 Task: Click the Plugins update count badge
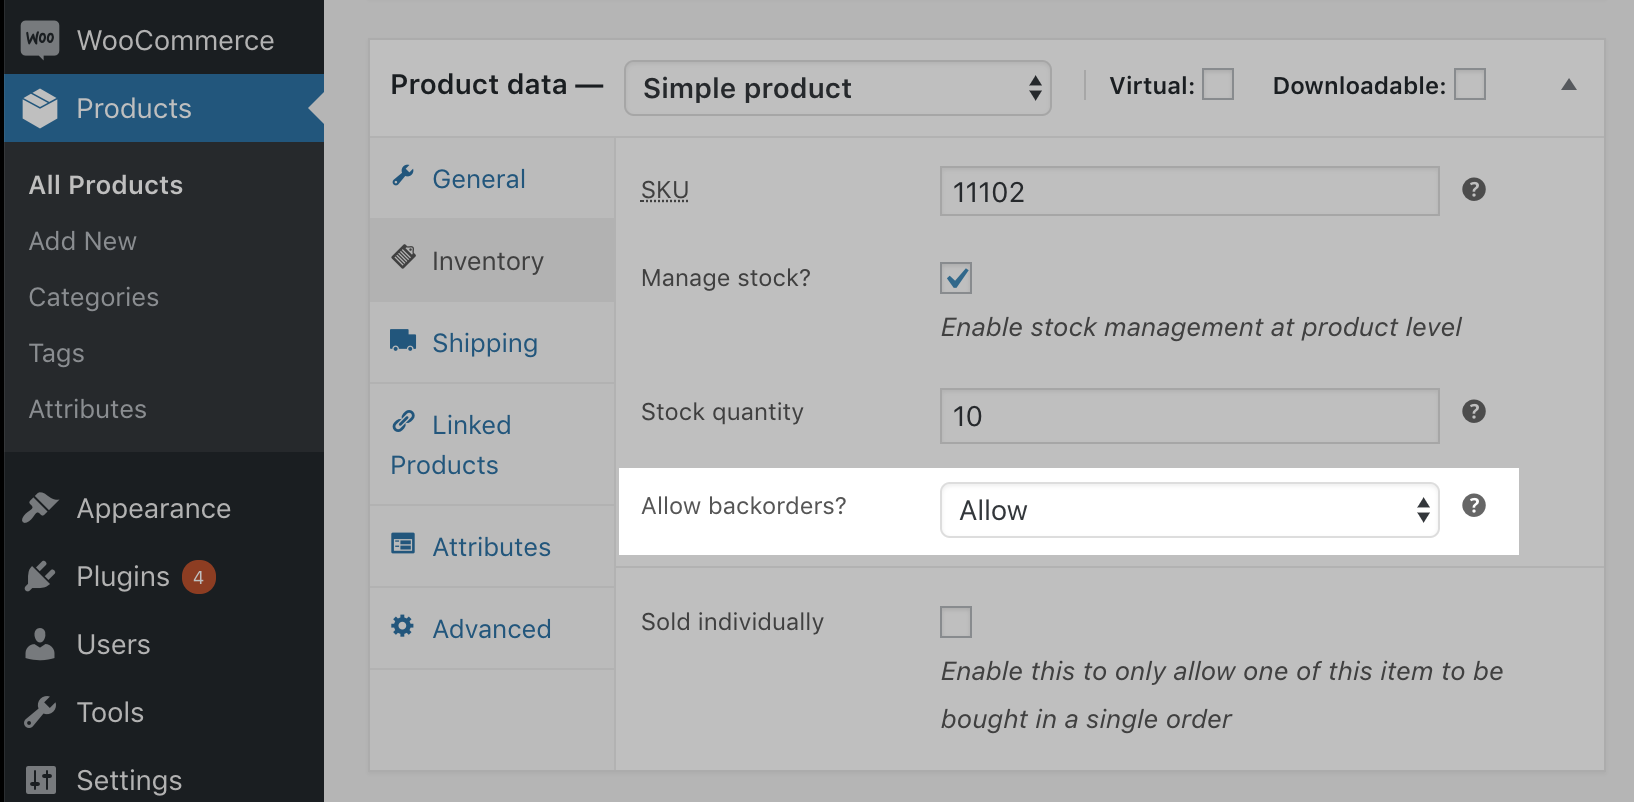(198, 577)
